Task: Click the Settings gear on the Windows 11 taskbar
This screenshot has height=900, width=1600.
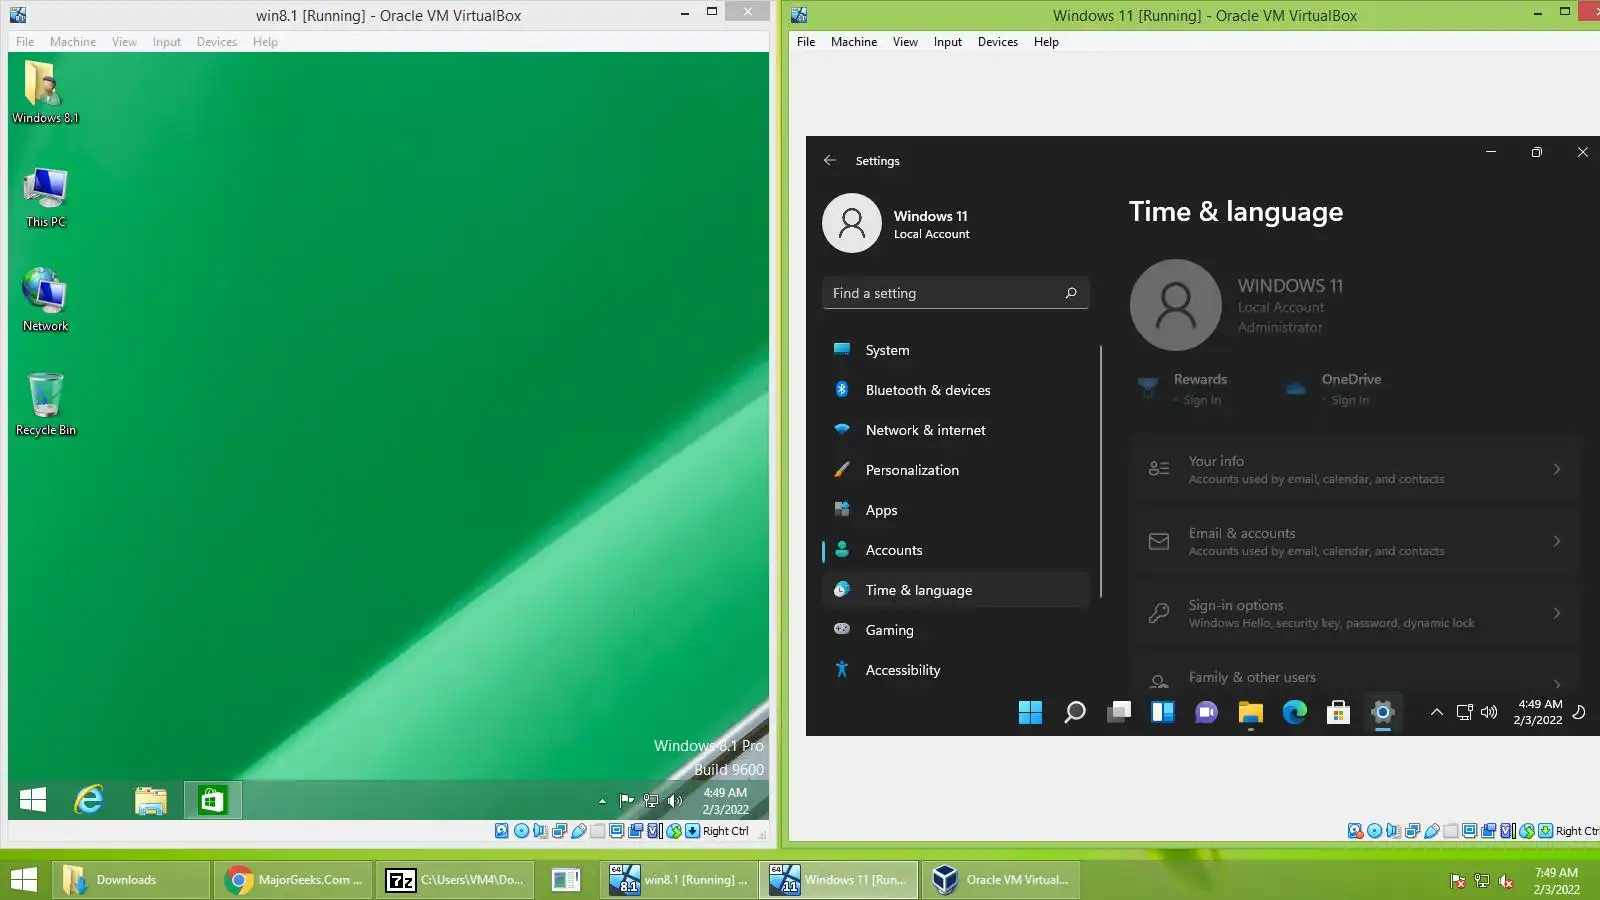Action: [x=1383, y=712]
